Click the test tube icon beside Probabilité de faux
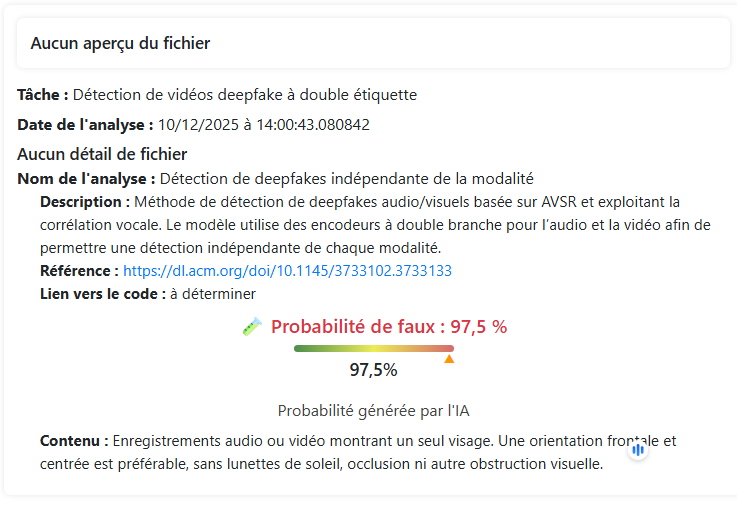 pyautogui.click(x=252, y=327)
